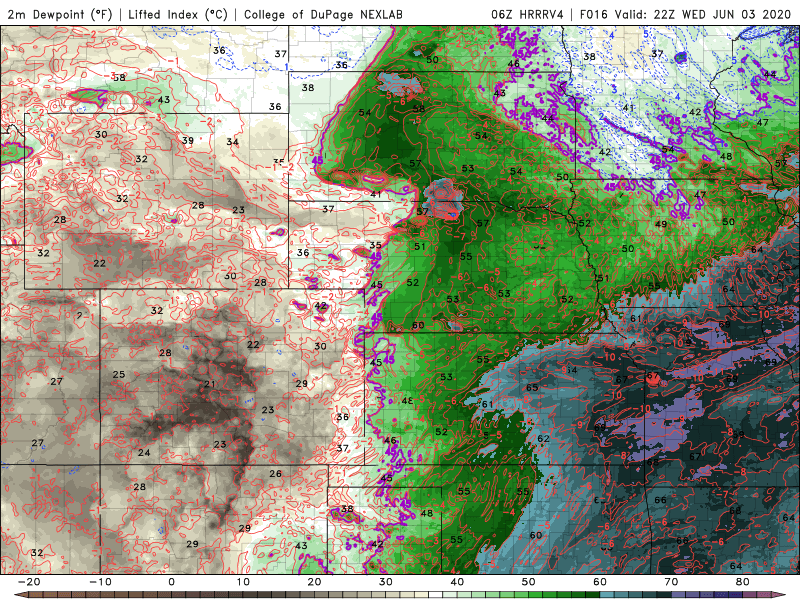Click the 'College of DuPage NEXLAB' label
This screenshot has height=600, width=800.
click(x=323, y=14)
